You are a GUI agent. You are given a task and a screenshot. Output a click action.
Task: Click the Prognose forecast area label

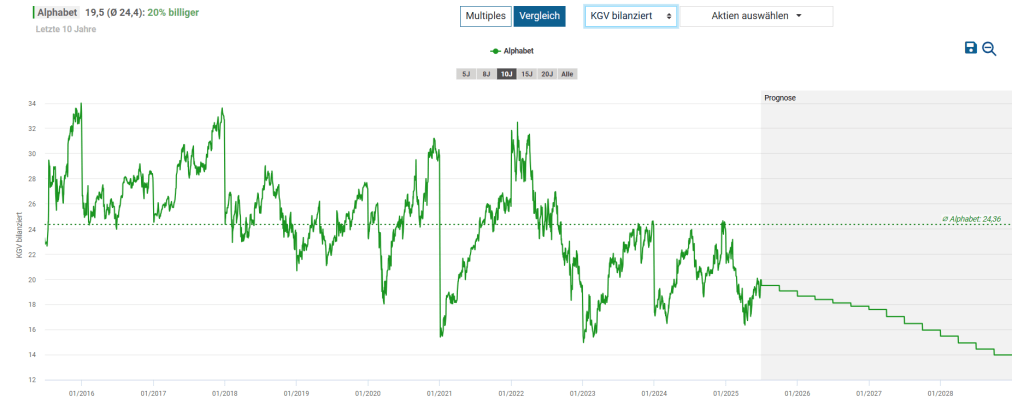coord(779,98)
